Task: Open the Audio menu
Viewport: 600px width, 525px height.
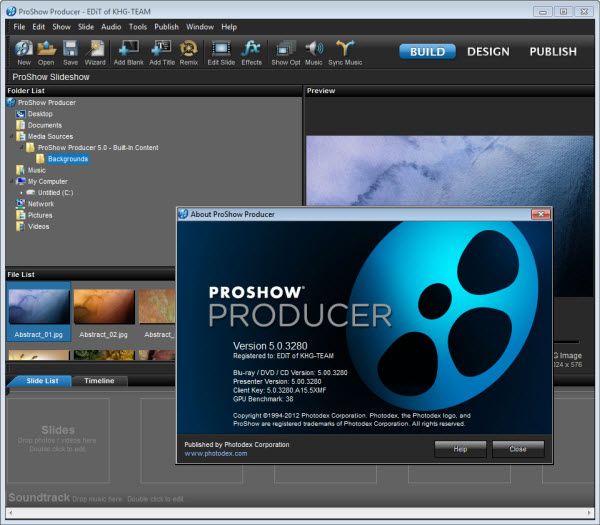Action: [x=111, y=27]
